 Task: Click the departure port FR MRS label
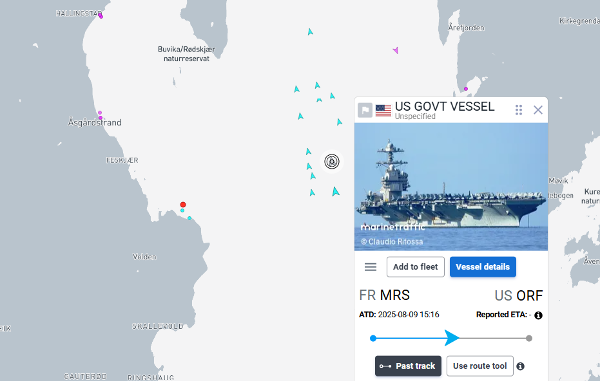(x=384, y=295)
